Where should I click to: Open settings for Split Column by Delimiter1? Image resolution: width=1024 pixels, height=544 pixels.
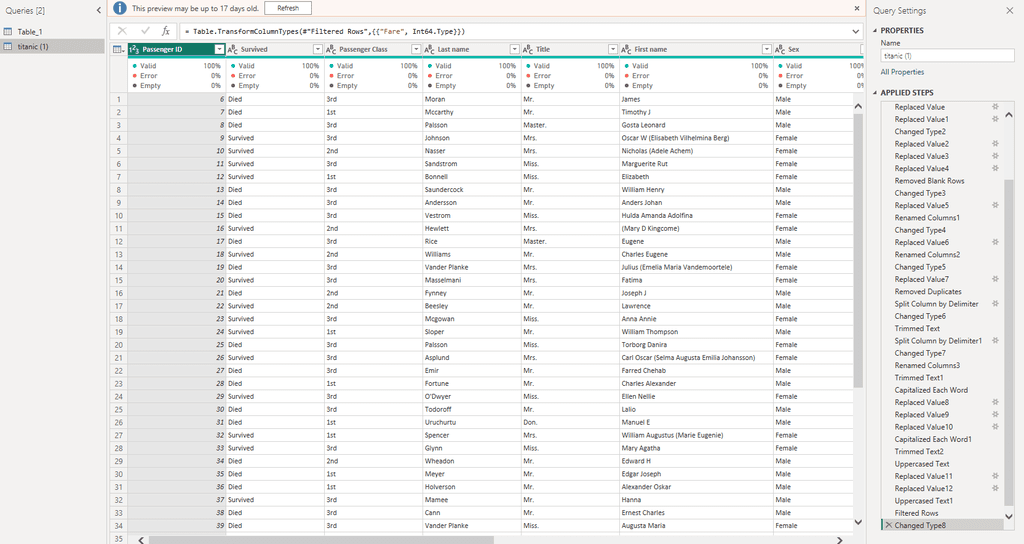(995, 341)
